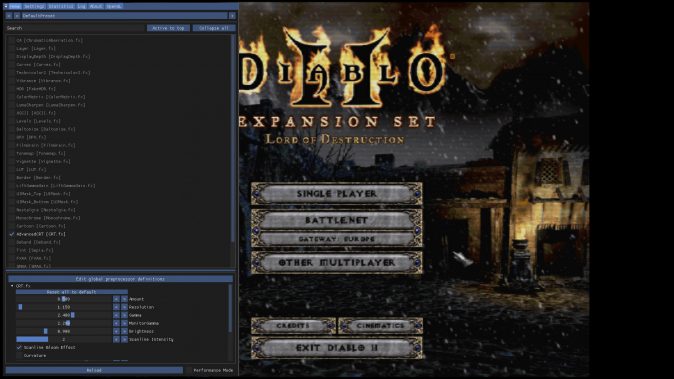This screenshot has height=379, width=674.
Task: Open the Statistics tab
Action: [x=61, y=6]
